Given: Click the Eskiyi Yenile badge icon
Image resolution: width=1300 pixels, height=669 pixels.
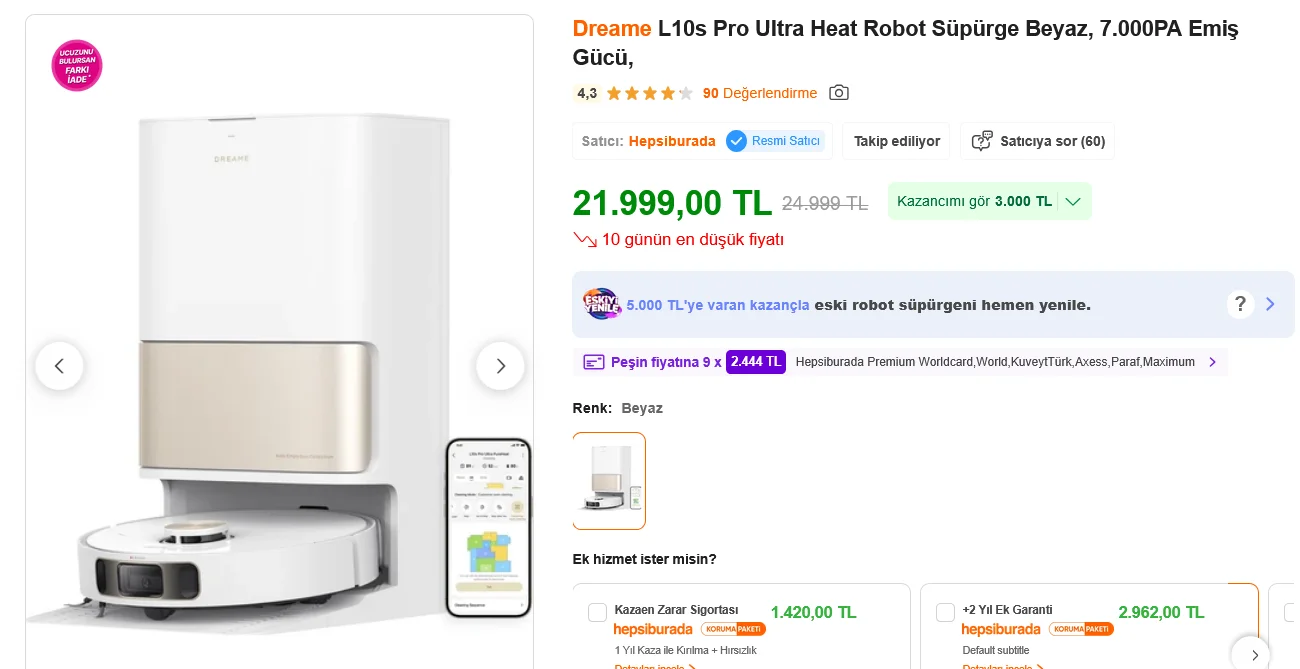Looking at the screenshot, I should click(x=602, y=304).
